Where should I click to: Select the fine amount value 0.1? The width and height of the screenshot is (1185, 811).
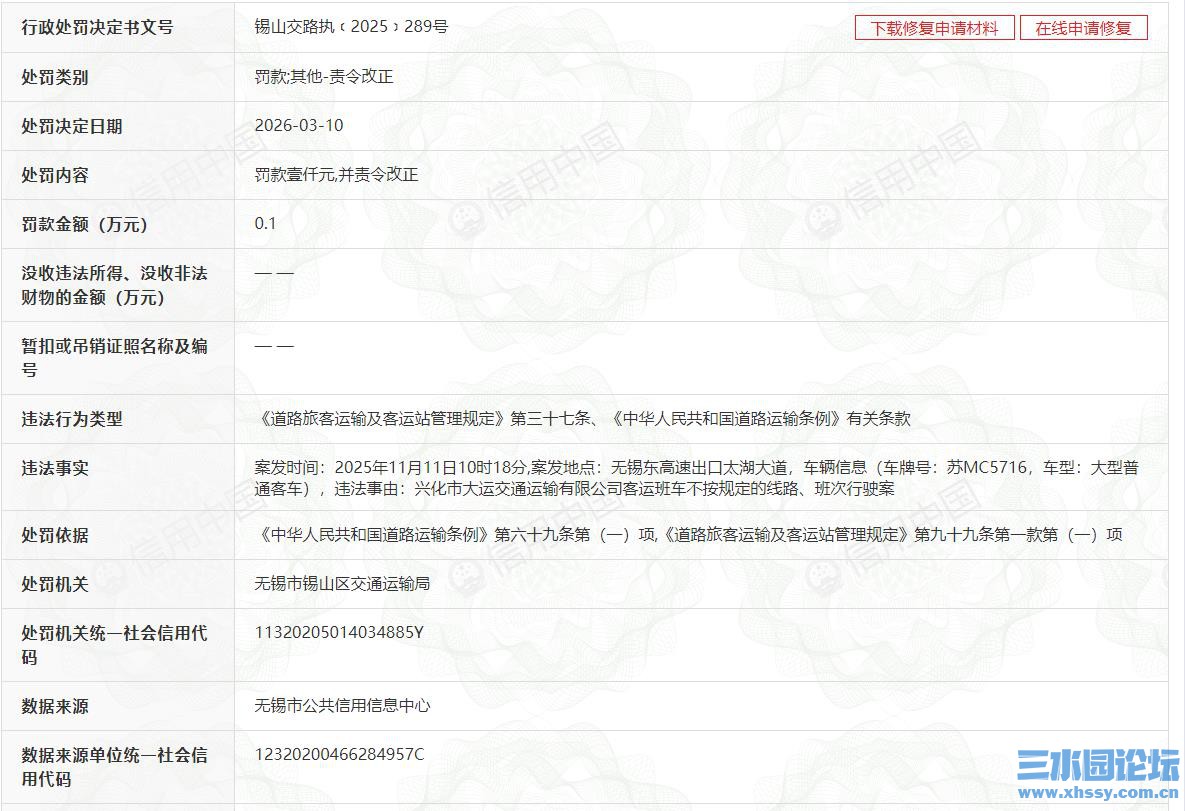265,224
